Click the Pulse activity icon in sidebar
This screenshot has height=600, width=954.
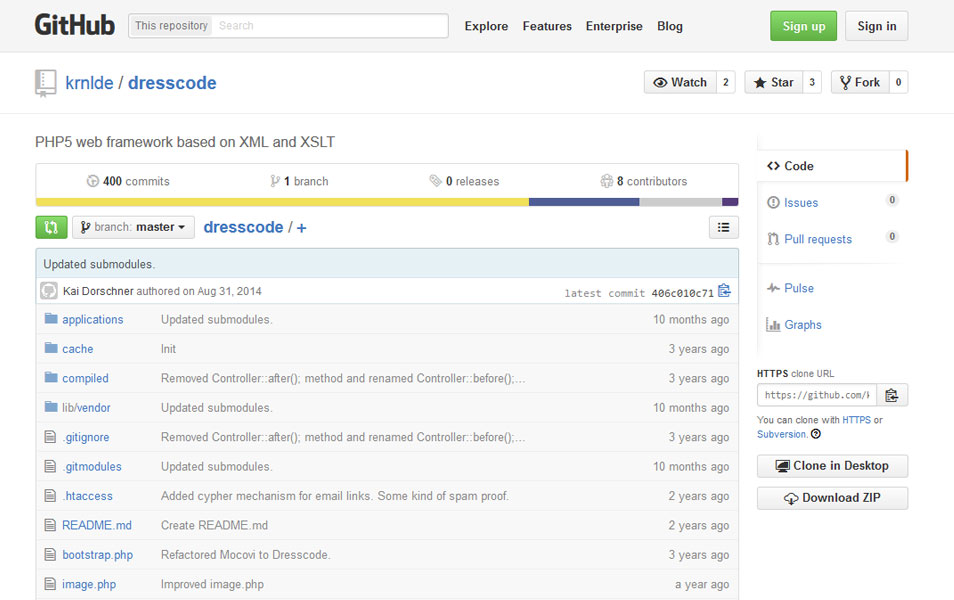point(773,288)
